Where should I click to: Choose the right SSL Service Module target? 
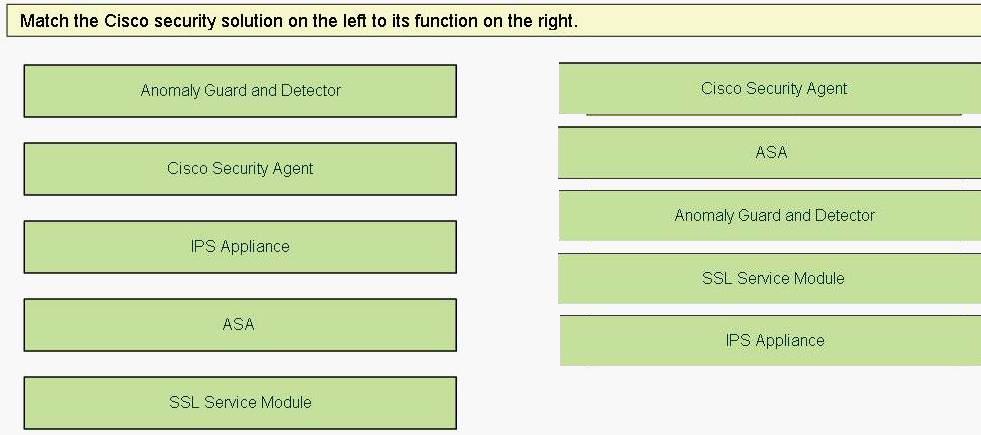(770, 279)
